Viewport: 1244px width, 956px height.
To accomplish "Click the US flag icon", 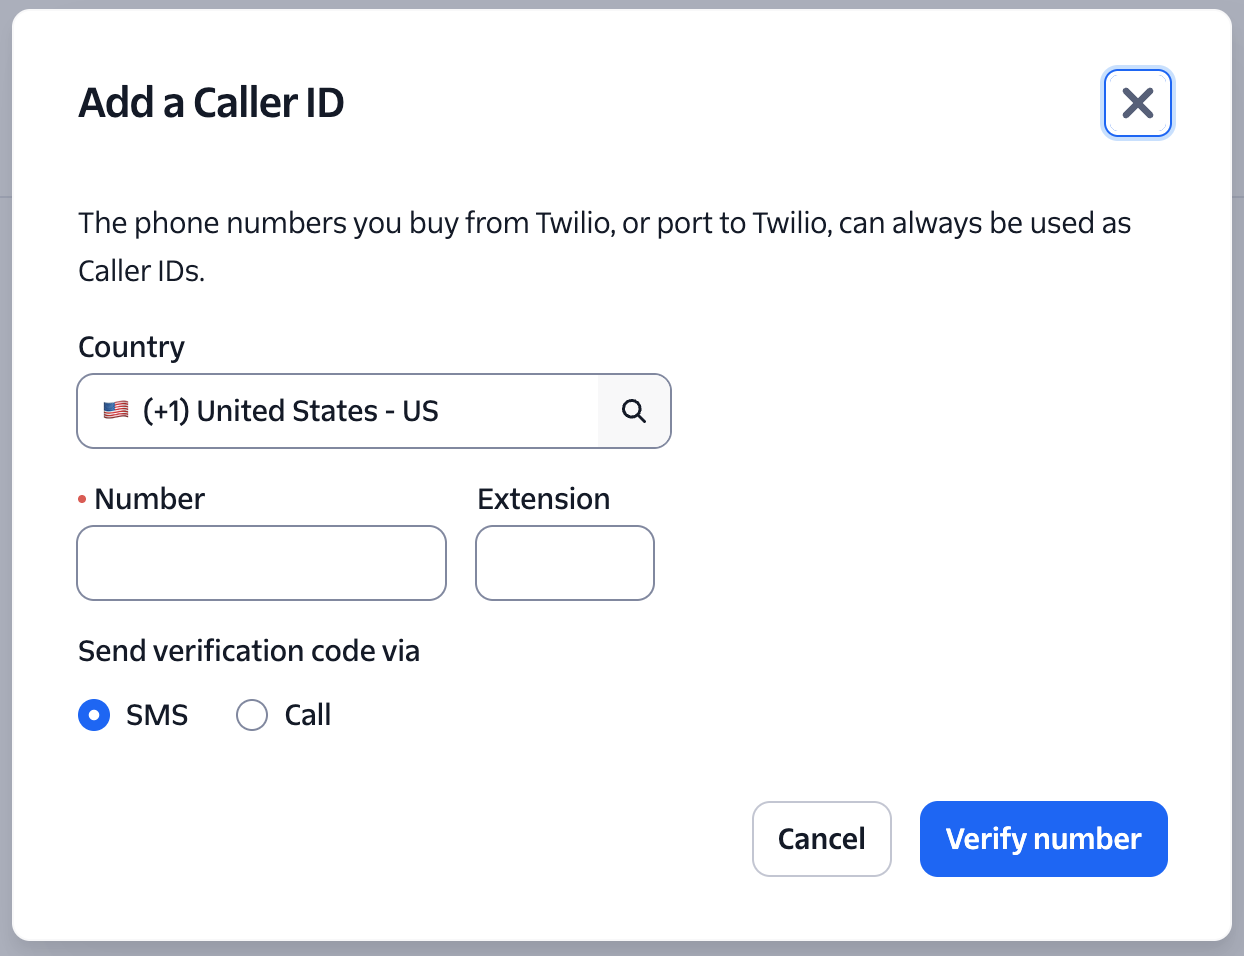I will [114, 409].
